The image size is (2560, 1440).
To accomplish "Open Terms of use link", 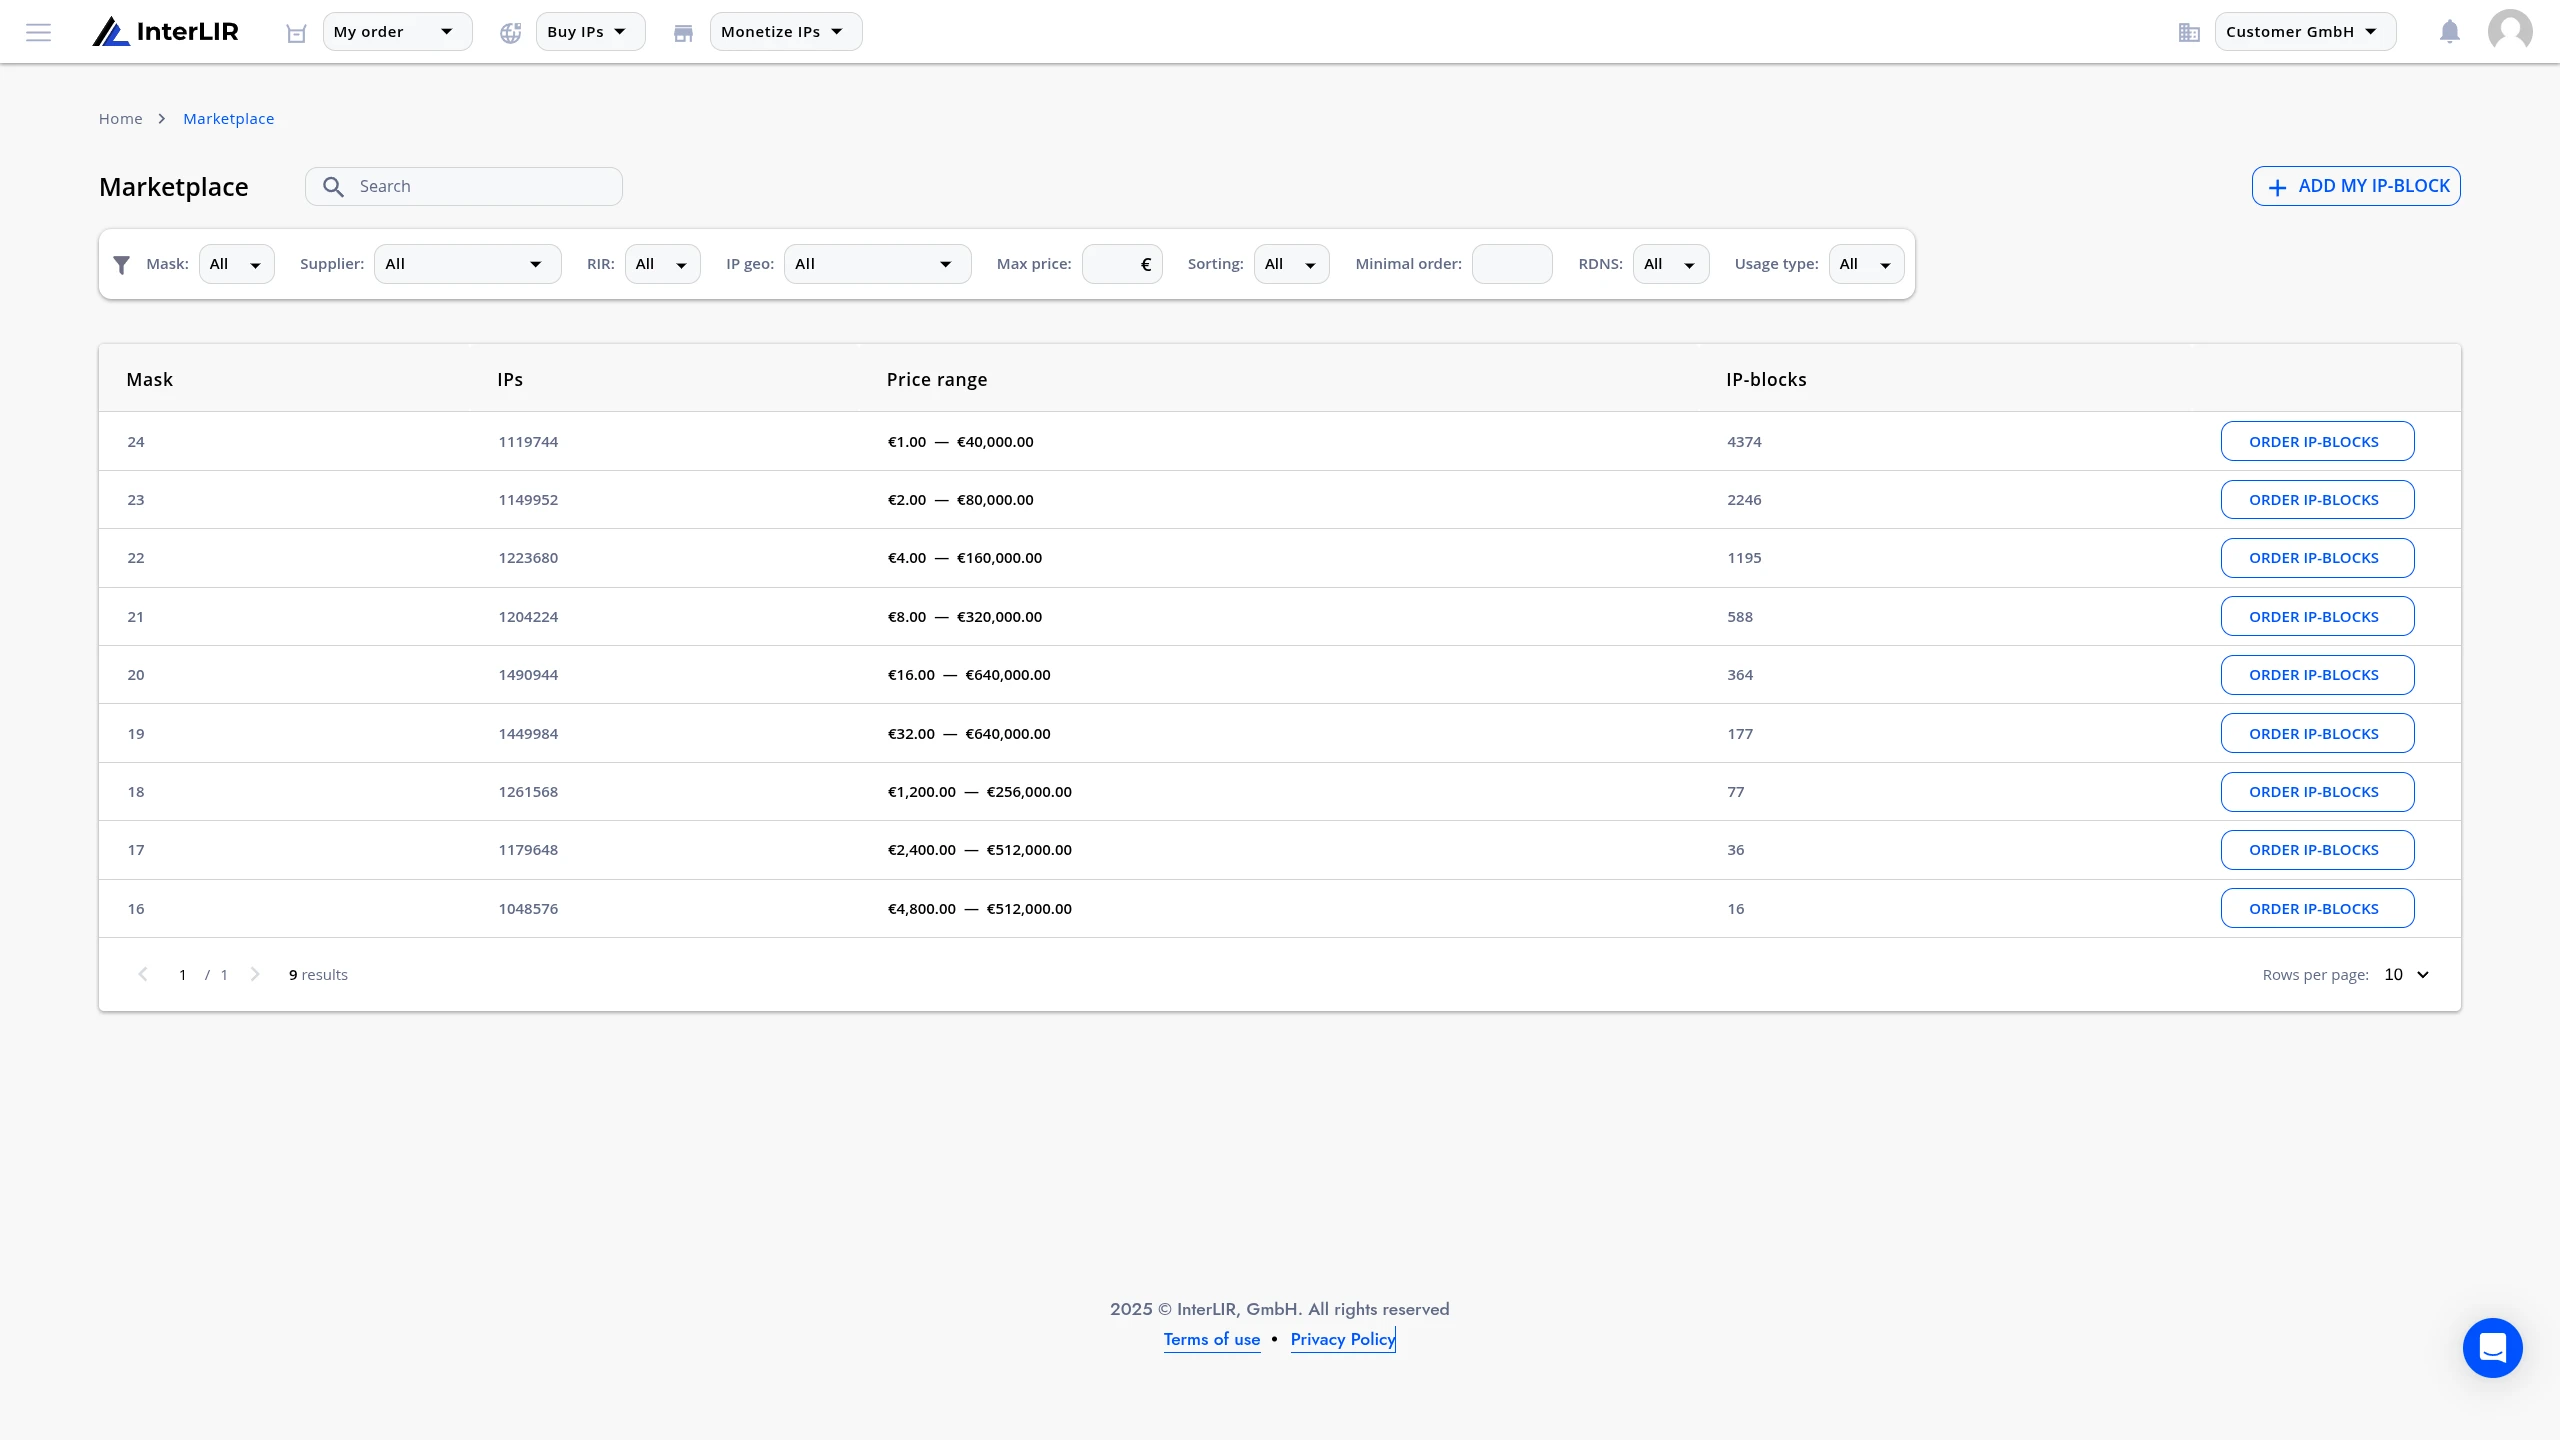I will pos(1211,1340).
